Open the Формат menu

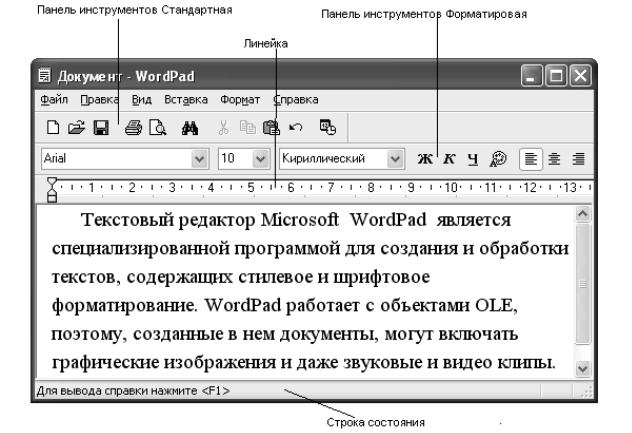tap(240, 100)
